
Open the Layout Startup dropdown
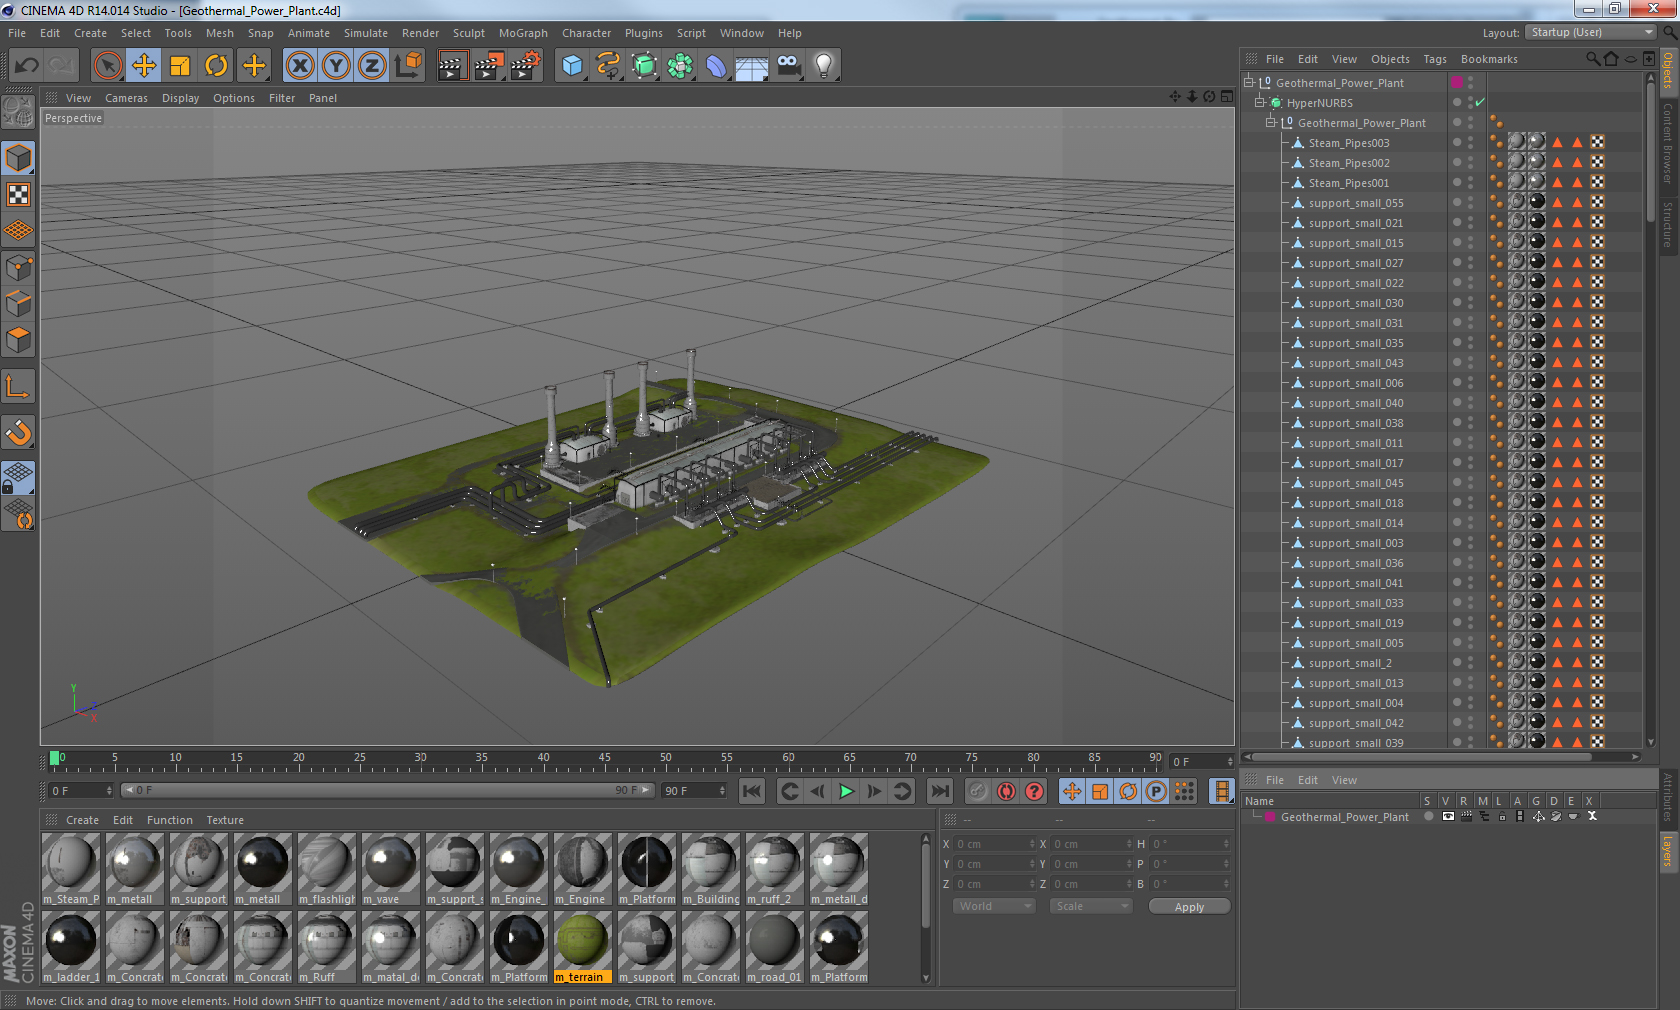point(1592,33)
